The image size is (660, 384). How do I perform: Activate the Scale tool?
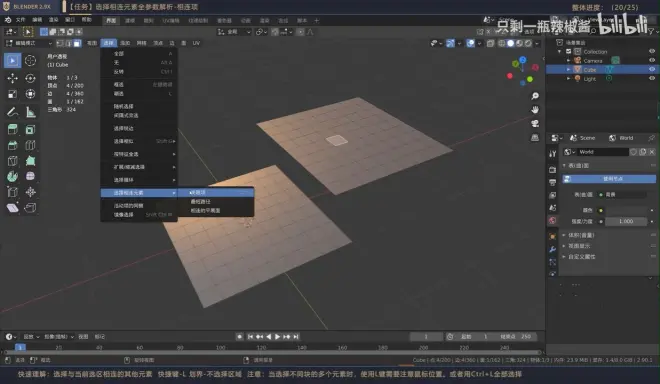click(13, 94)
